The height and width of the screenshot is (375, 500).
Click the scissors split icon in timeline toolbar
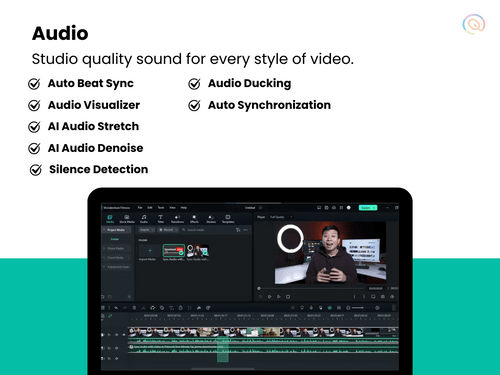(x=144, y=308)
